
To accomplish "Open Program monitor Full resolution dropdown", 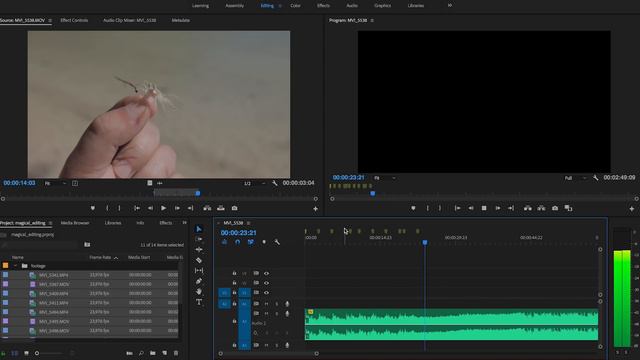I will [x=576, y=178].
